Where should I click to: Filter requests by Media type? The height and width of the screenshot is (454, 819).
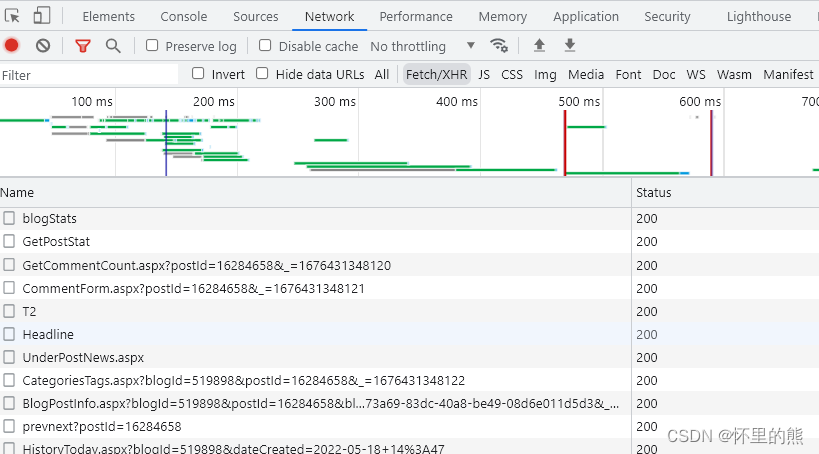(x=586, y=75)
